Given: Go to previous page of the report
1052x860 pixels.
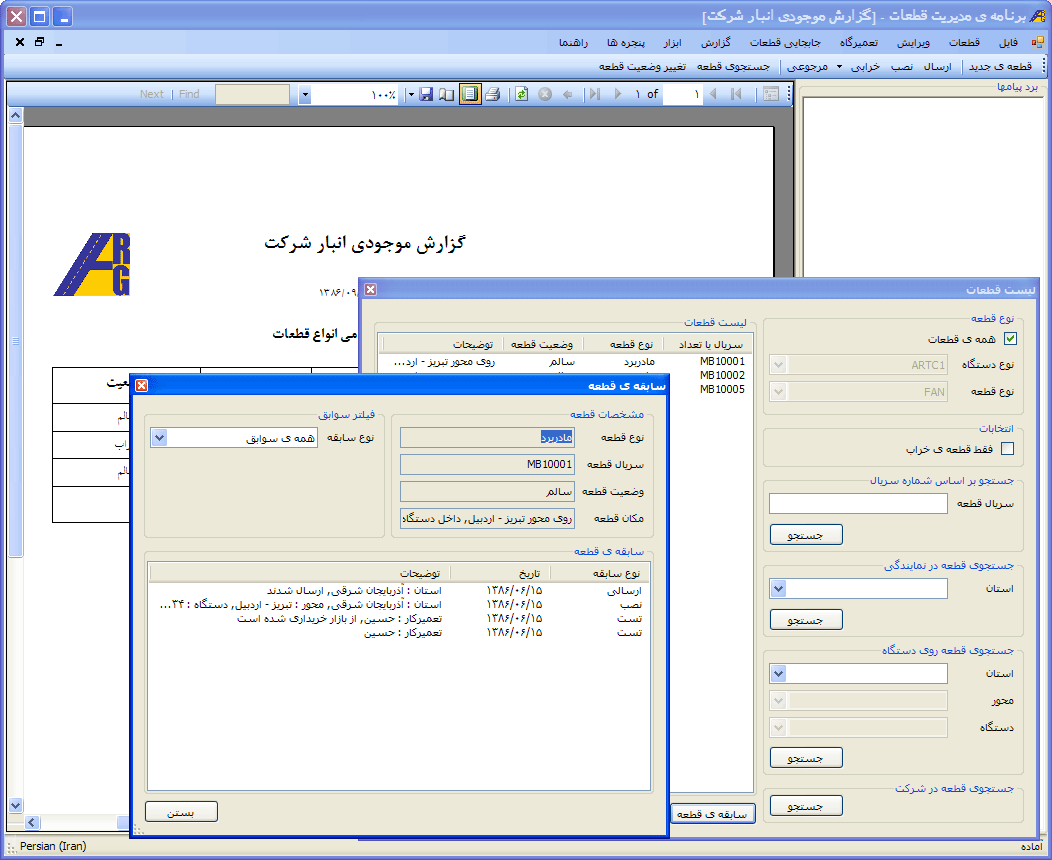Looking at the screenshot, I should tap(713, 95).
